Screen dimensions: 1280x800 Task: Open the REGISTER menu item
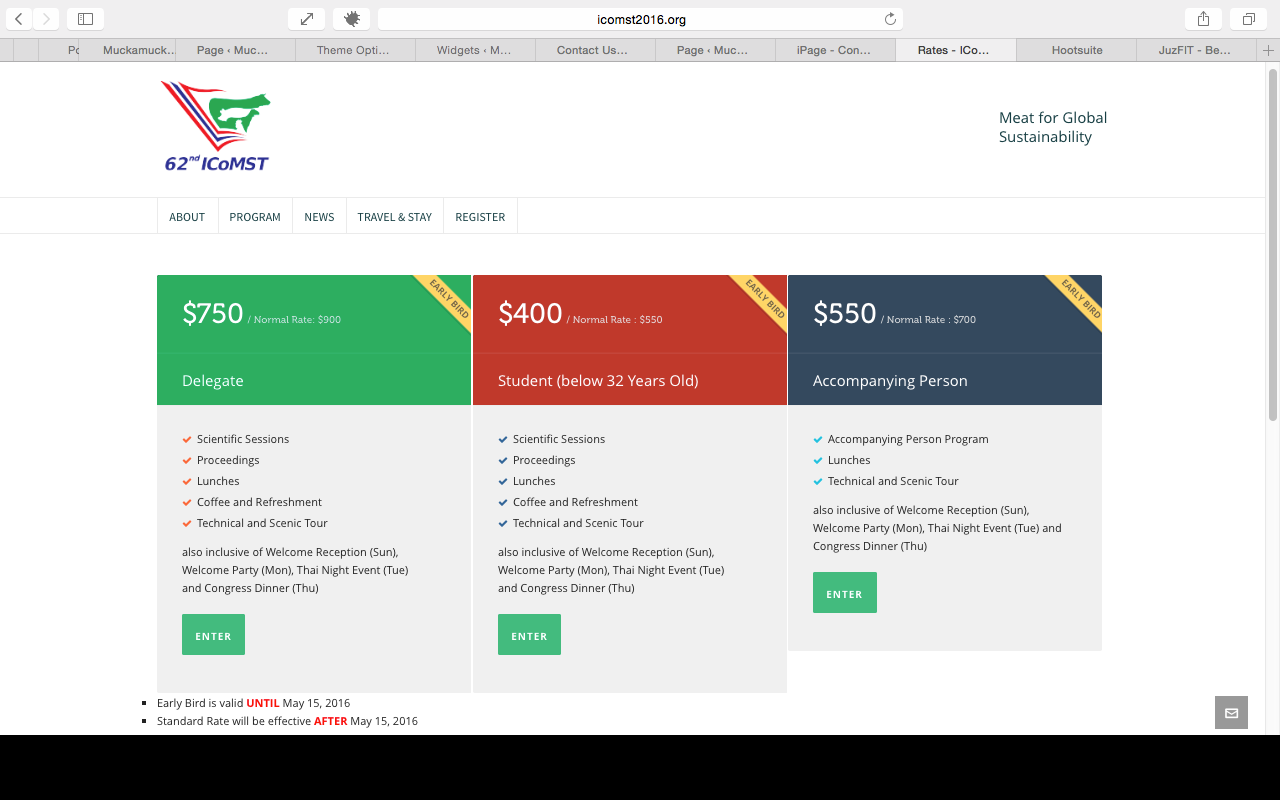pyautogui.click(x=480, y=217)
